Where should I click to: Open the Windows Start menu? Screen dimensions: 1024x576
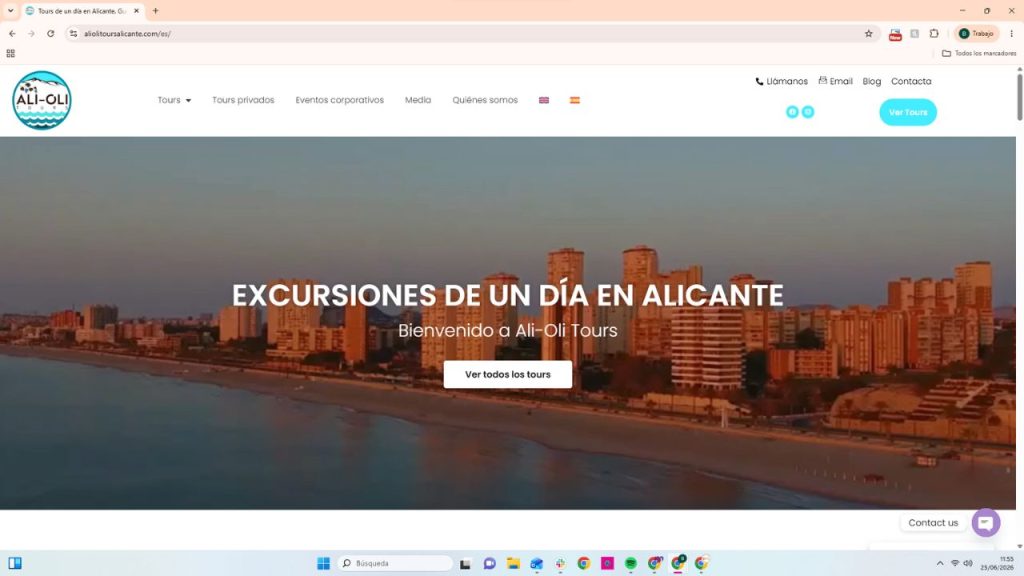pos(323,563)
